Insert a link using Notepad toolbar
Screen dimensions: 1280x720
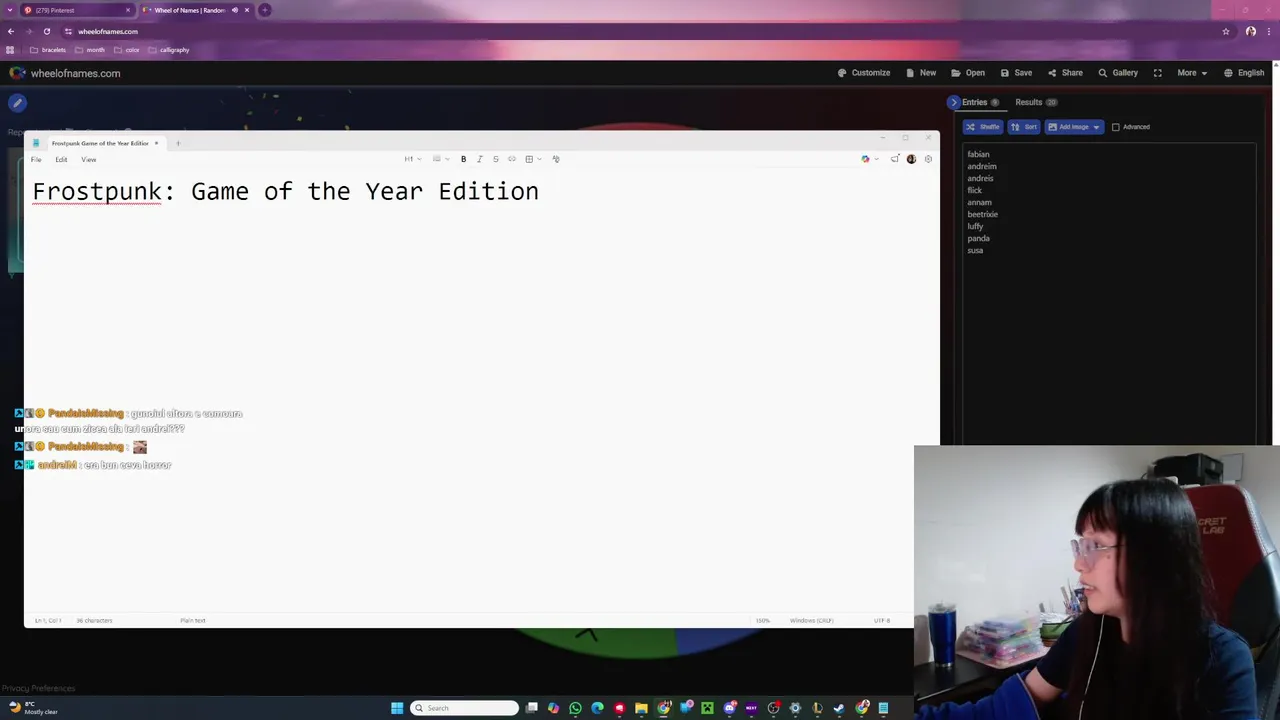click(512, 159)
